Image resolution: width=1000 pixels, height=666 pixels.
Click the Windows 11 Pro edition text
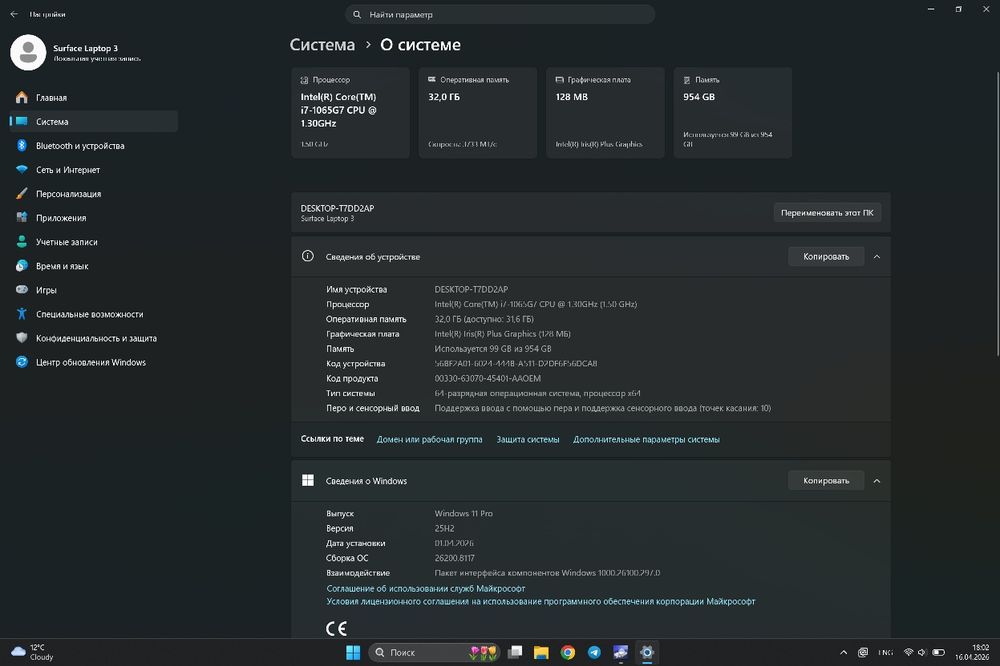tap(464, 513)
